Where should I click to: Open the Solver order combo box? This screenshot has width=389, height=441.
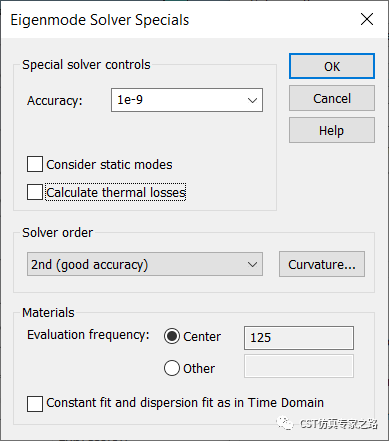tap(145, 264)
